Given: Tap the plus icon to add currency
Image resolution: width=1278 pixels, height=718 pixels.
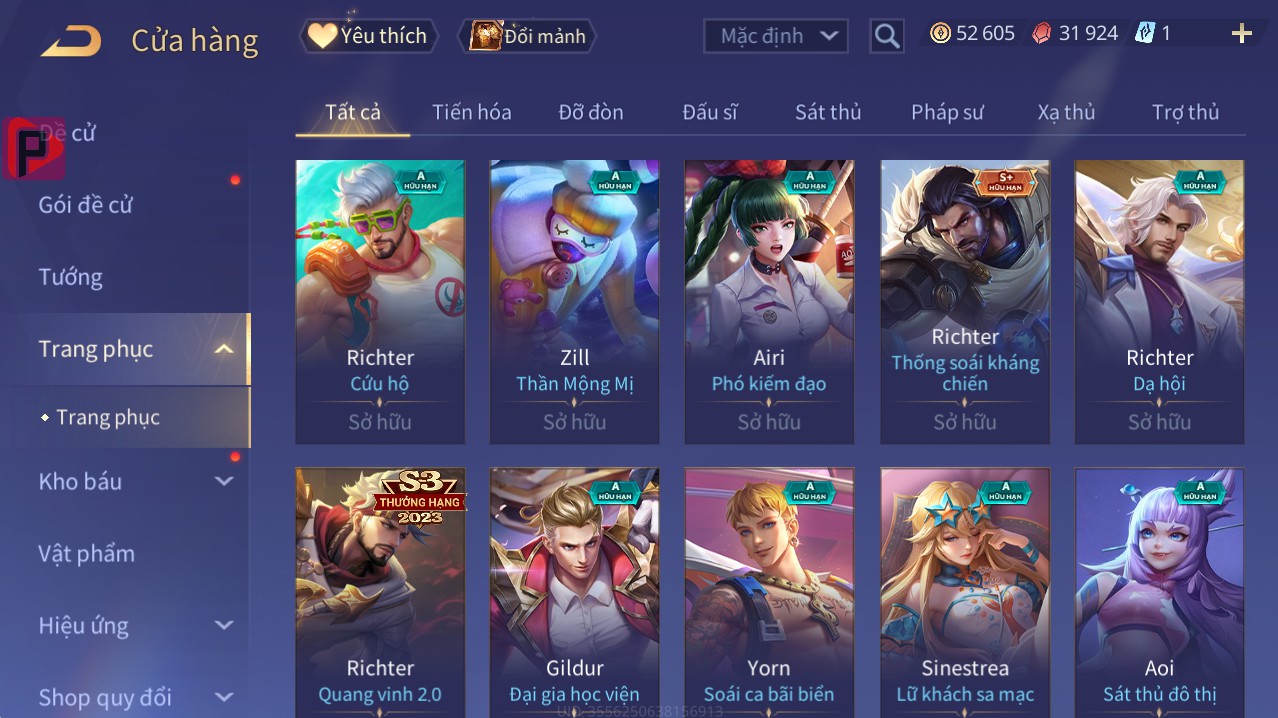Looking at the screenshot, I should pyautogui.click(x=1241, y=34).
